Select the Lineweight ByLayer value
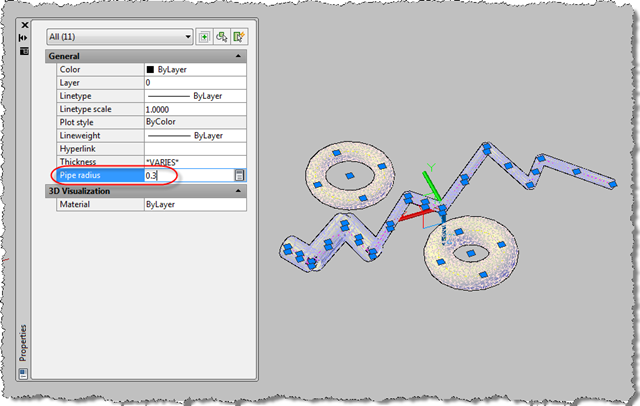This screenshot has height=406, width=640. point(190,135)
